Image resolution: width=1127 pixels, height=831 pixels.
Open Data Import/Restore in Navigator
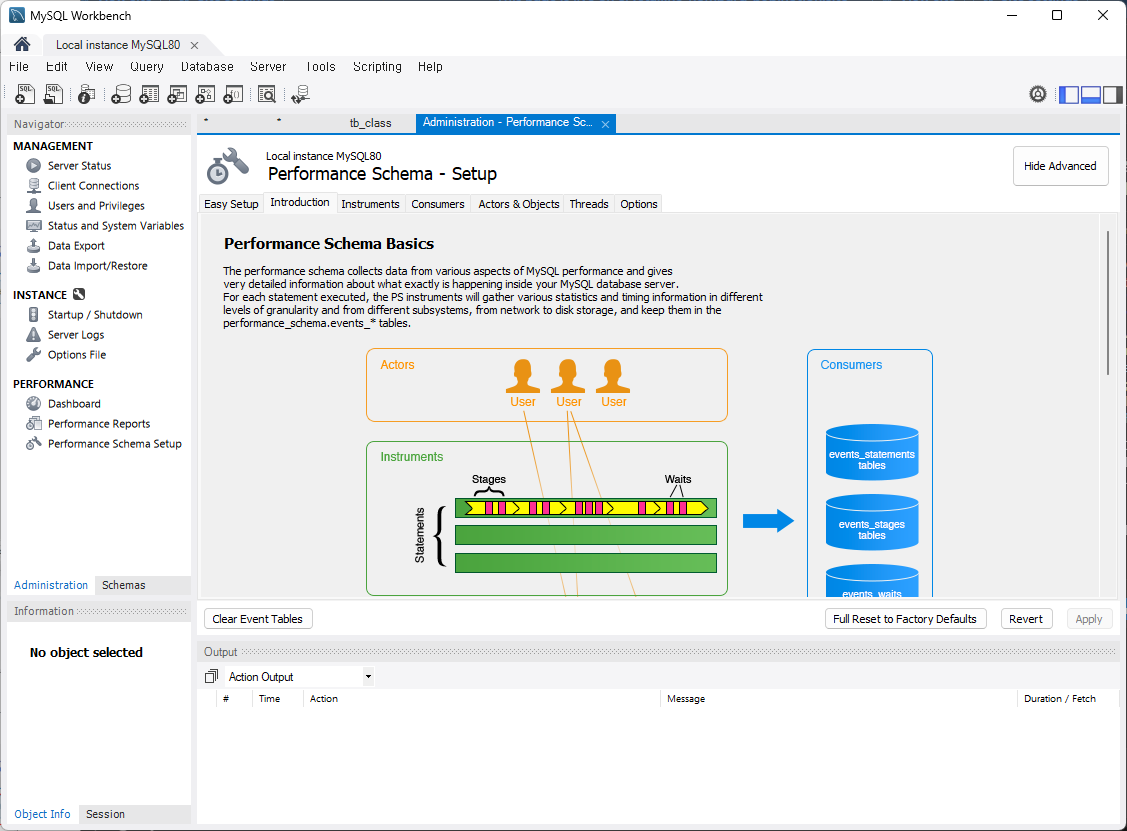[x=98, y=266]
